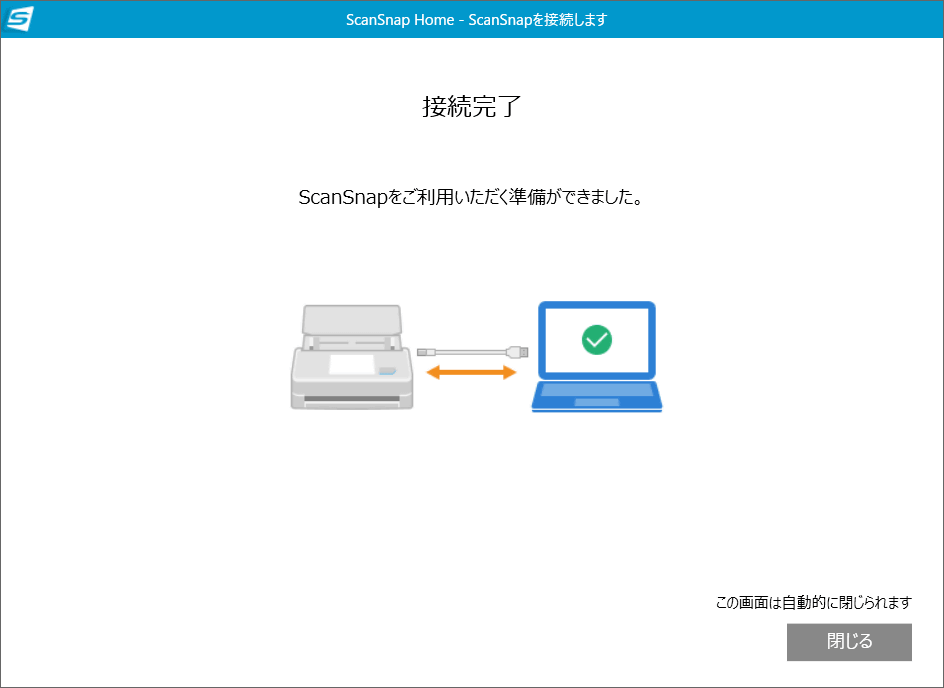
Task: Click the ScanSnapをご利用いただく準備ができました message
Action: click(471, 197)
